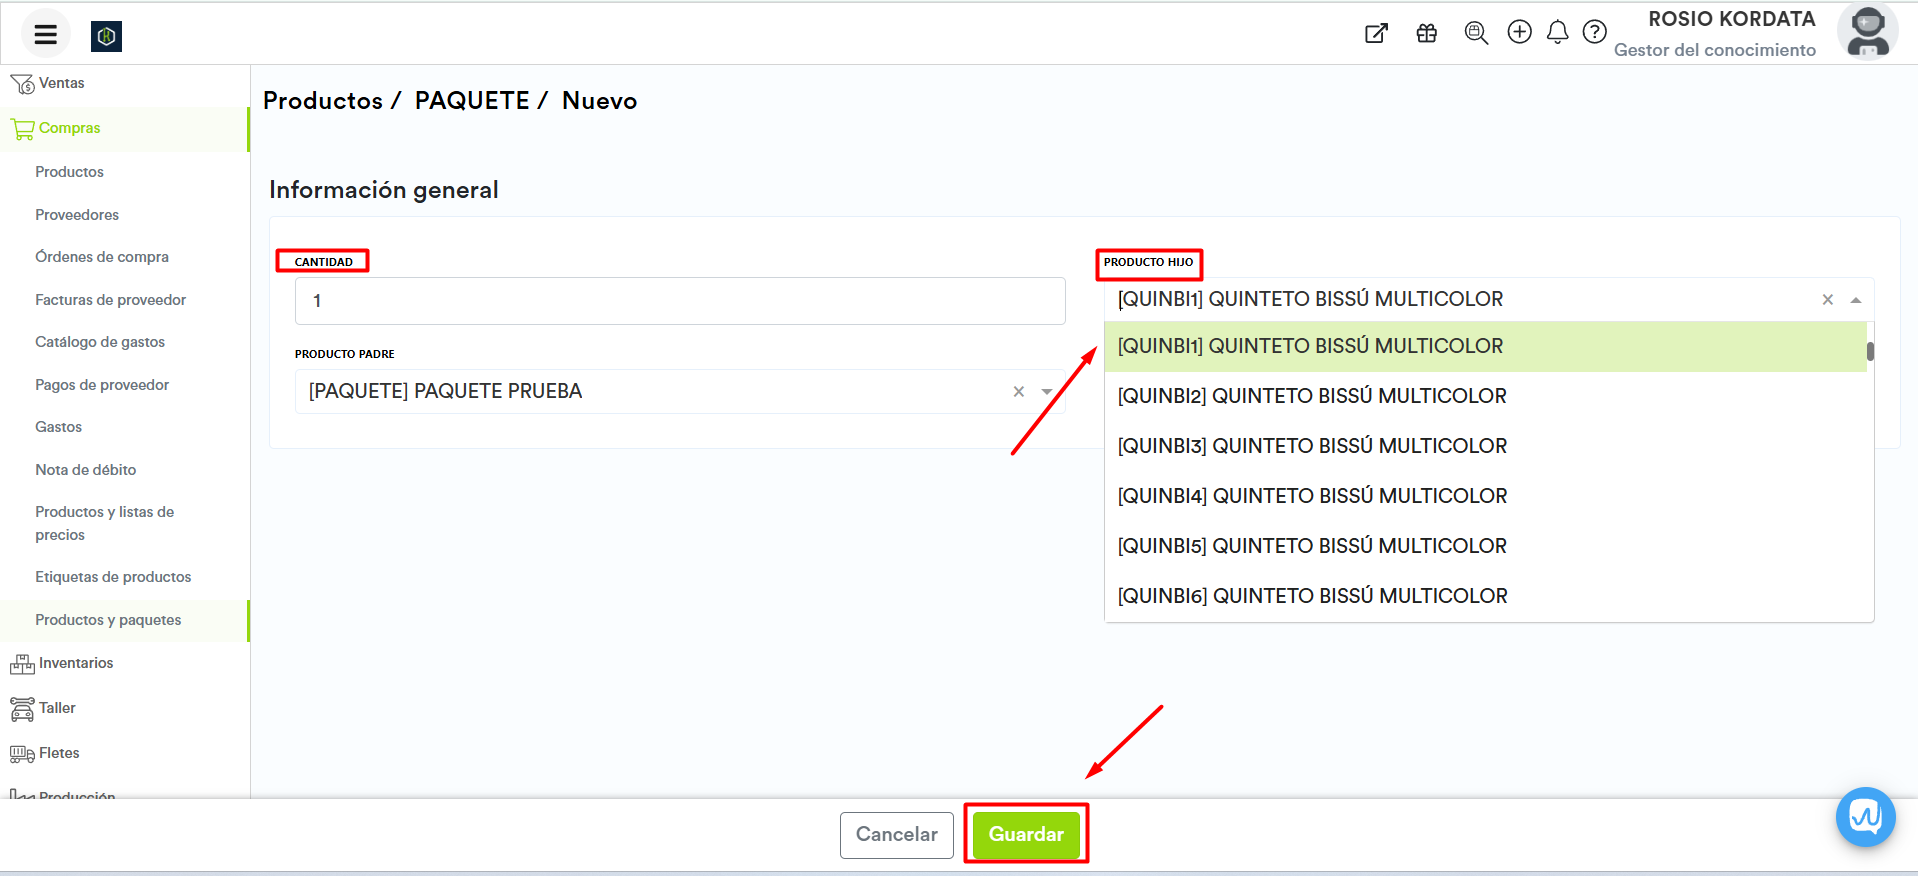
Task: Clear the Producto Hijo selection
Action: click(x=1827, y=300)
